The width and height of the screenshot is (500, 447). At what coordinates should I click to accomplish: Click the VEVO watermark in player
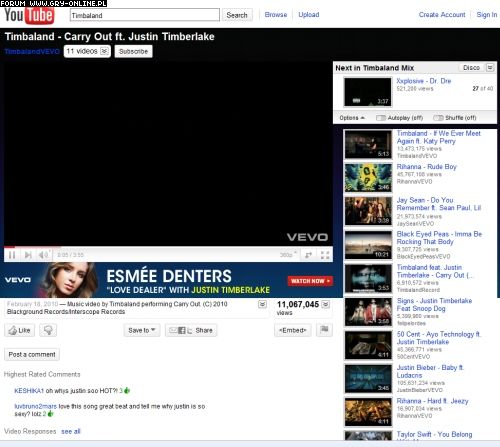pyautogui.click(x=307, y=237)
